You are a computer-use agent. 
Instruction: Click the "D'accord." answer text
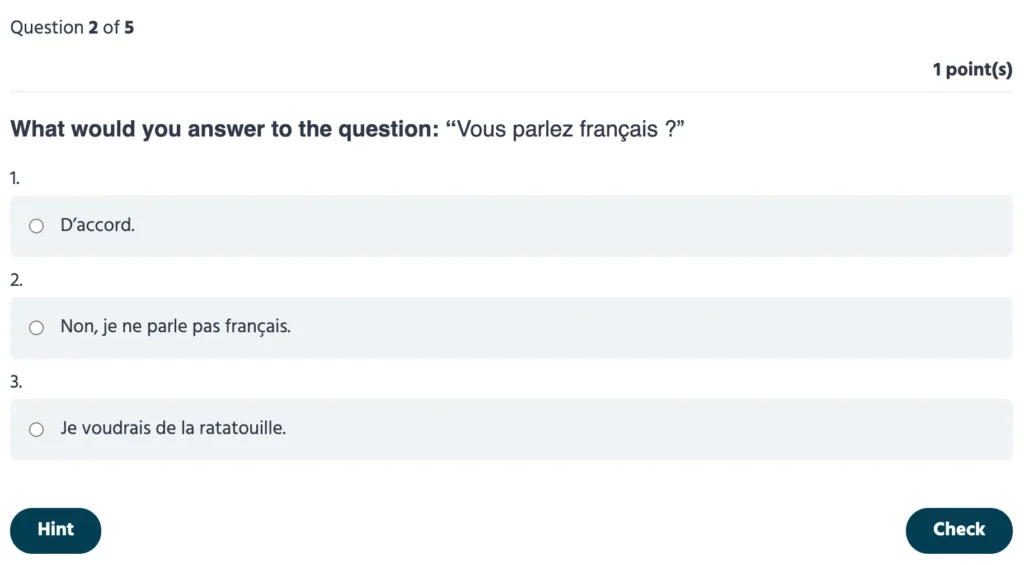click(97, 226)
